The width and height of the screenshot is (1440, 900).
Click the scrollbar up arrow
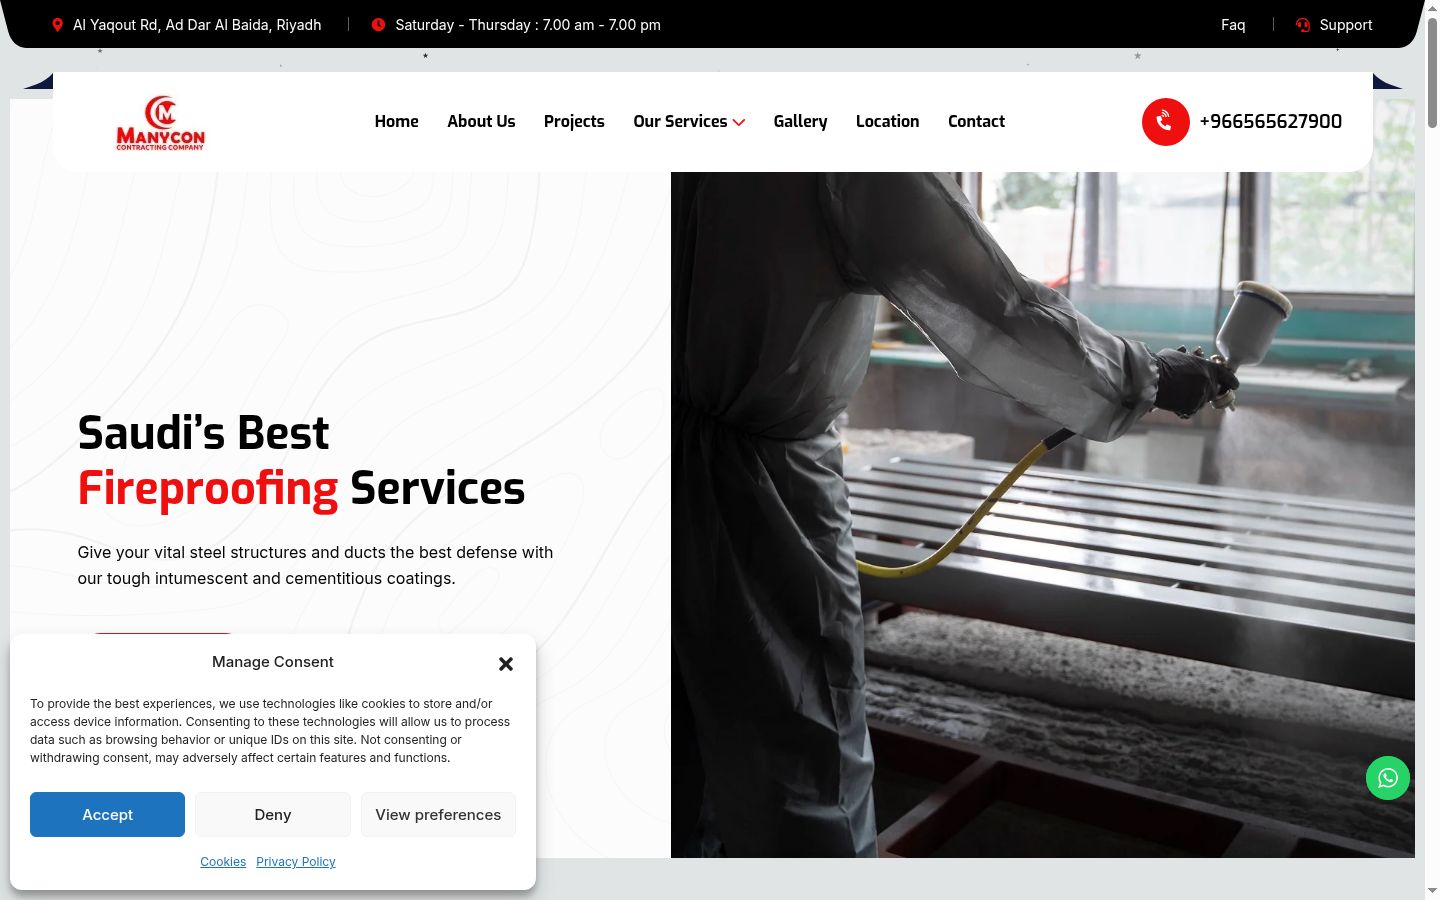pos(1432,7)
